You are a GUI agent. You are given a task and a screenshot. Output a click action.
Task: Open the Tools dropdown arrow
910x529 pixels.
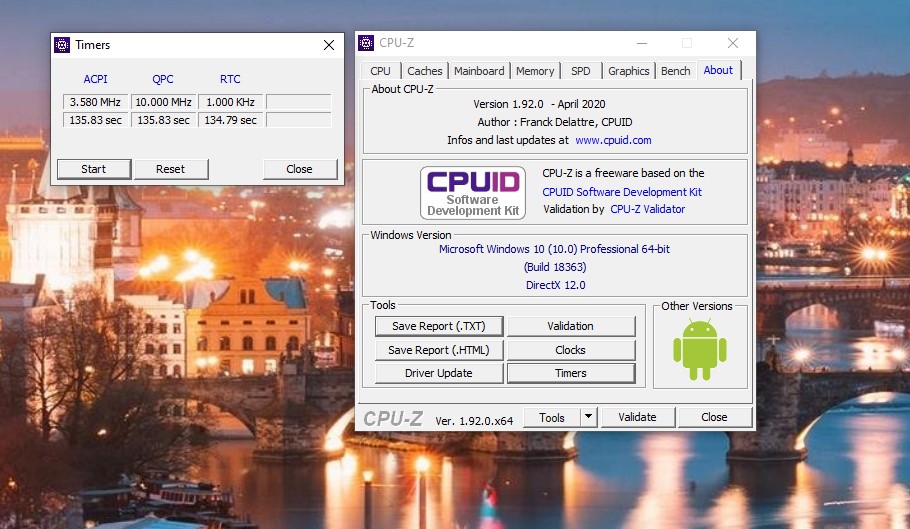[588, 416]
